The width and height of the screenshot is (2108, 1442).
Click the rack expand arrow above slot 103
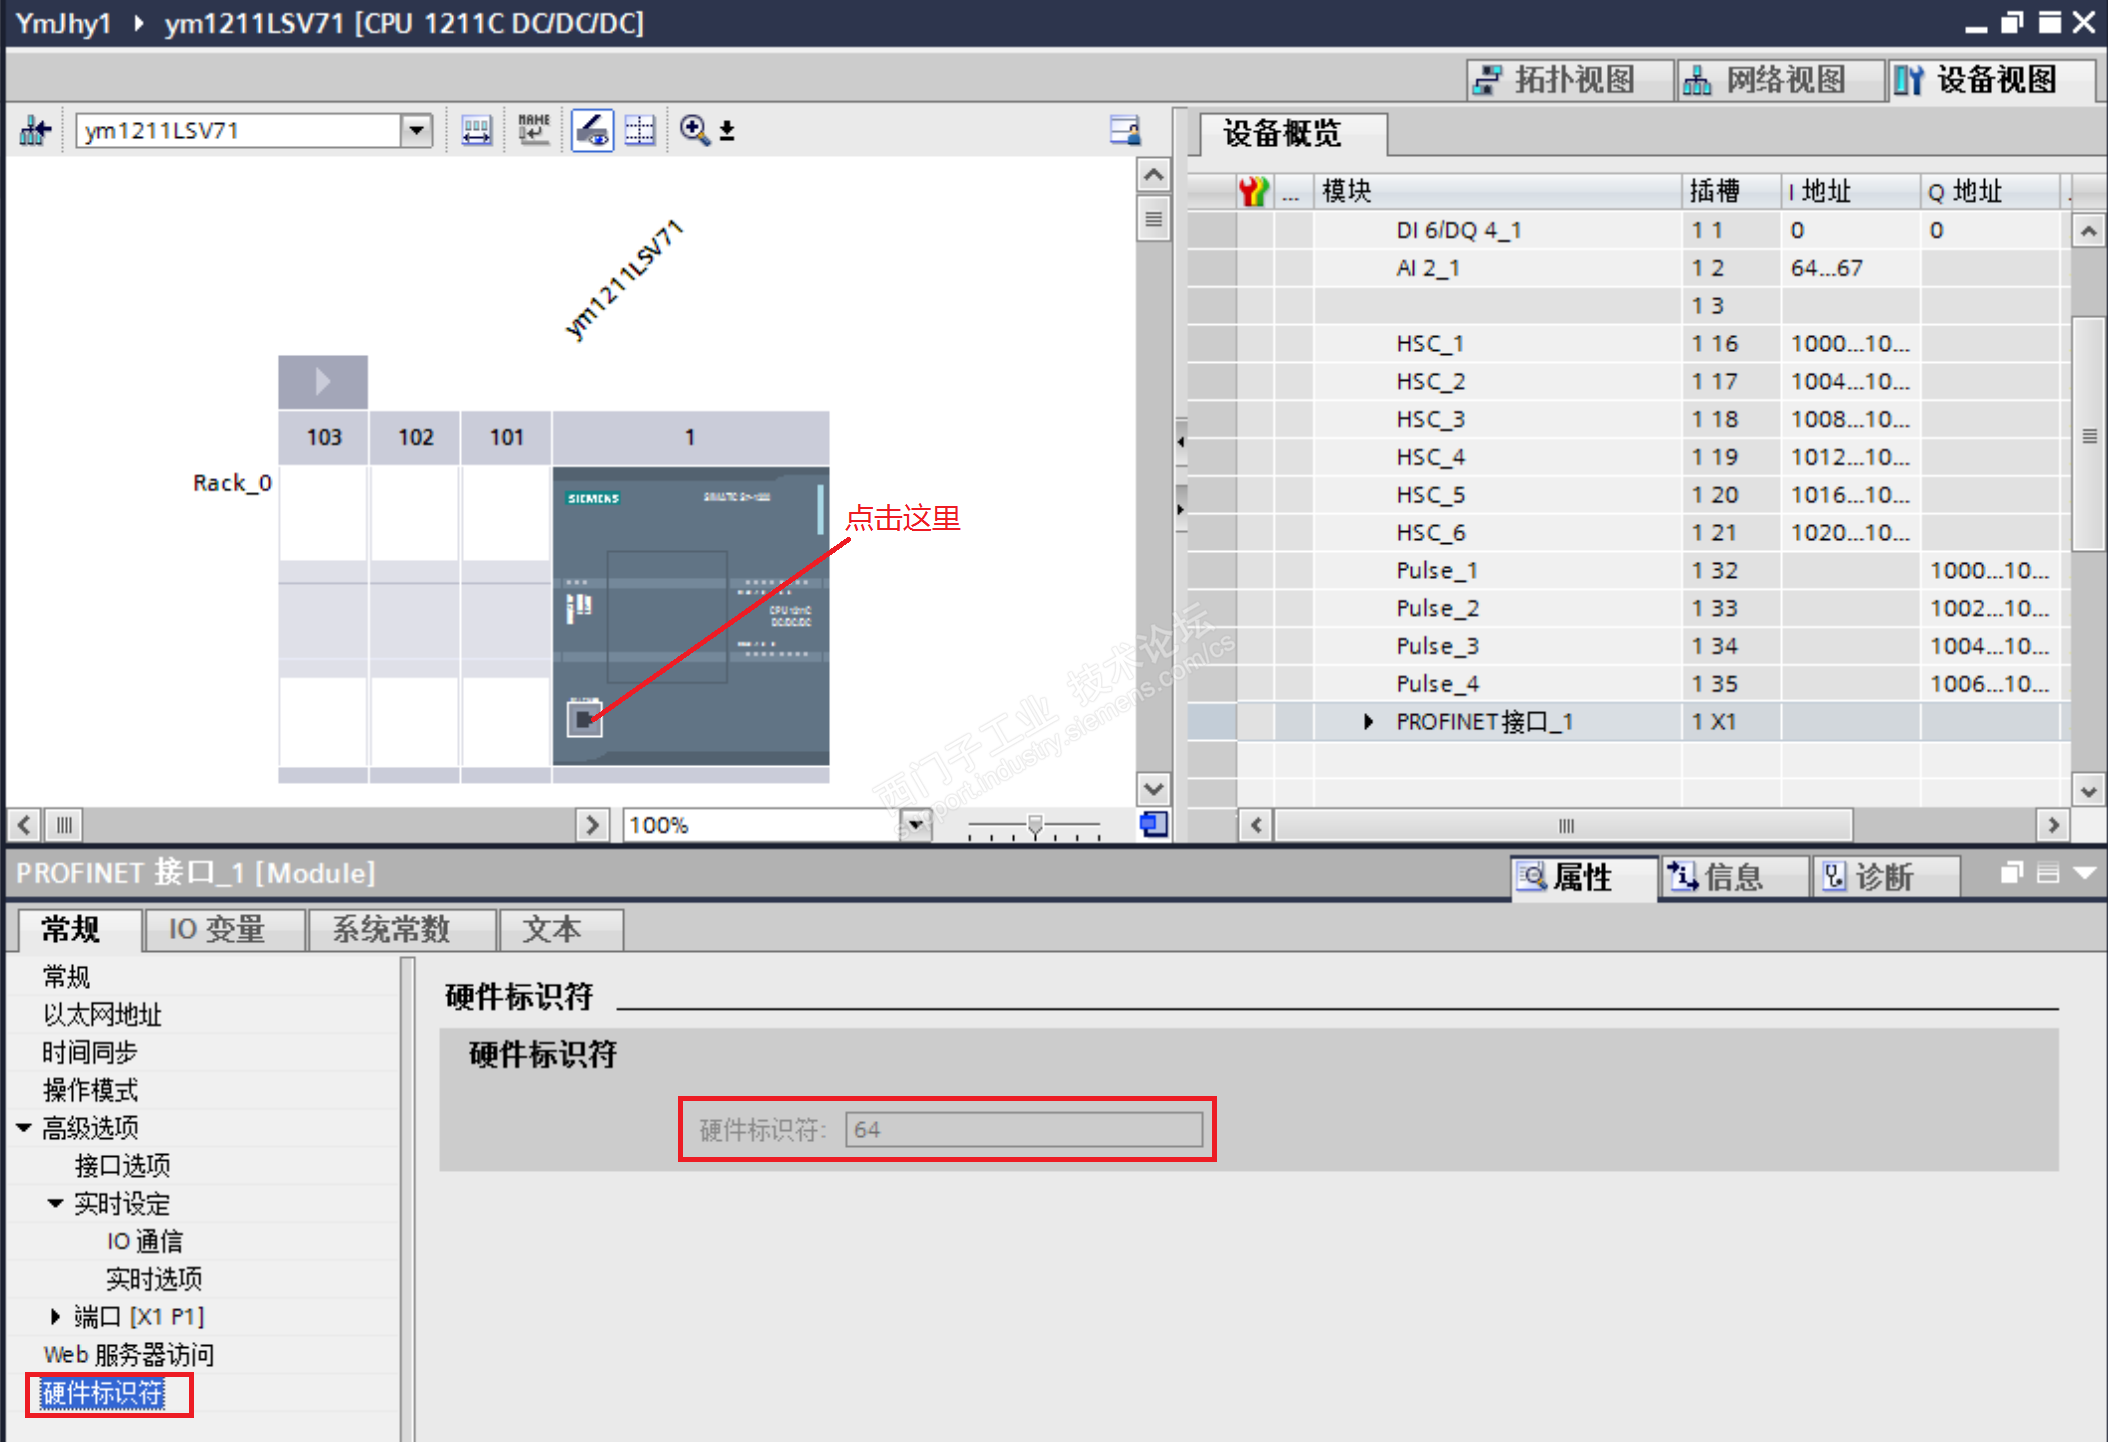click(x=322, y=381)
